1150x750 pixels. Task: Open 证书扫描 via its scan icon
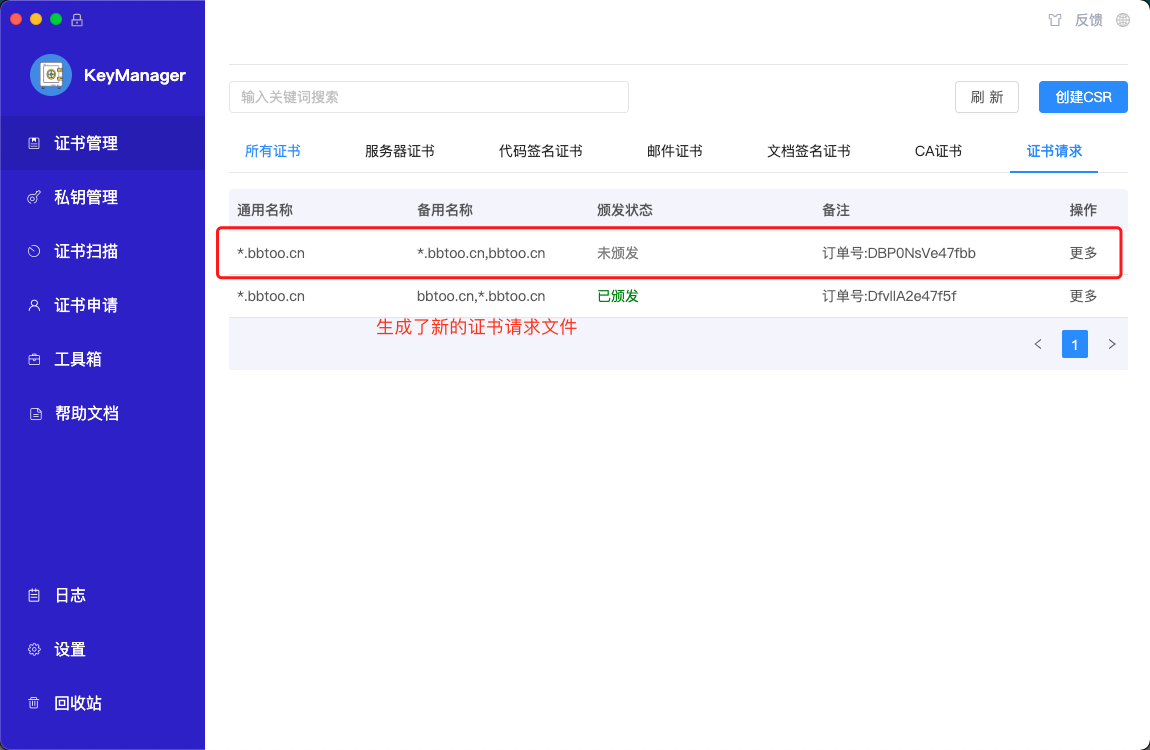(34, 252)
